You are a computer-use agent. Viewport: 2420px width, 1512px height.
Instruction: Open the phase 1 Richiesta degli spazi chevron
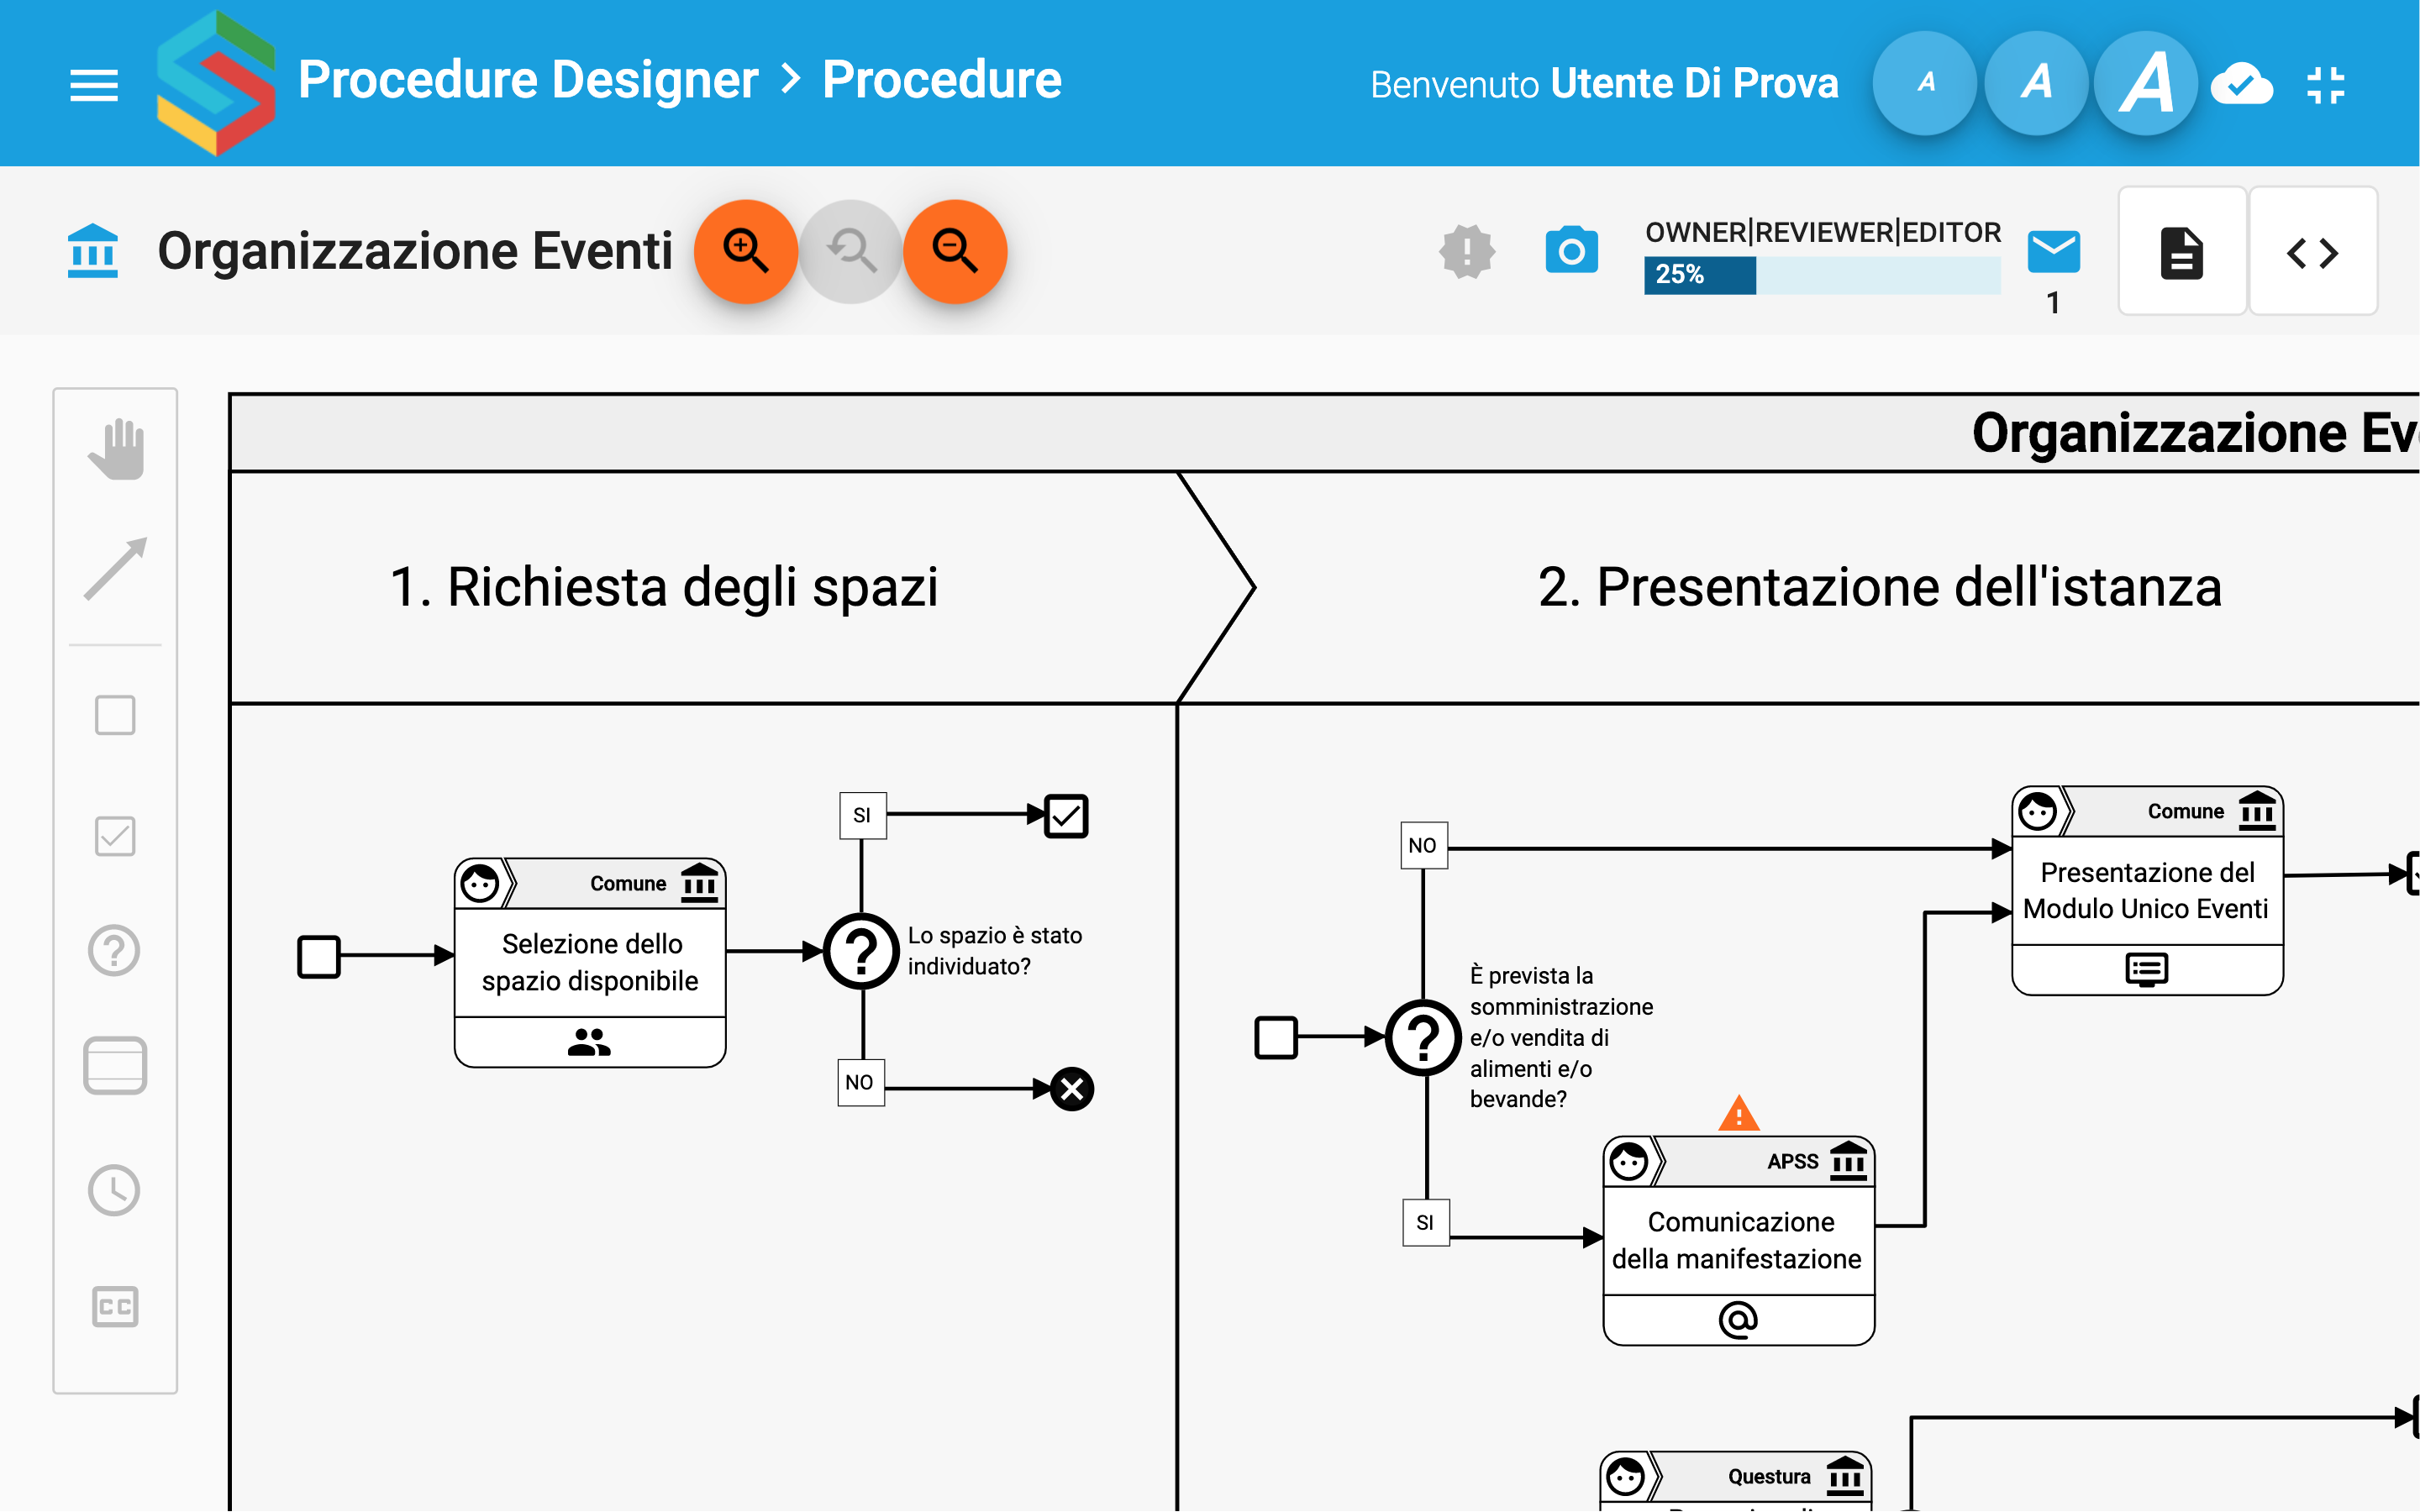coord(664,587)
